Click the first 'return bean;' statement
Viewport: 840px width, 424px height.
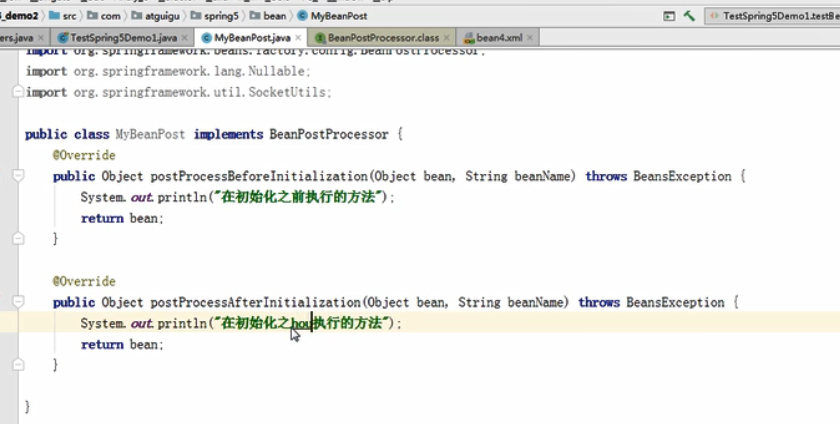click(x=122, y=218)
